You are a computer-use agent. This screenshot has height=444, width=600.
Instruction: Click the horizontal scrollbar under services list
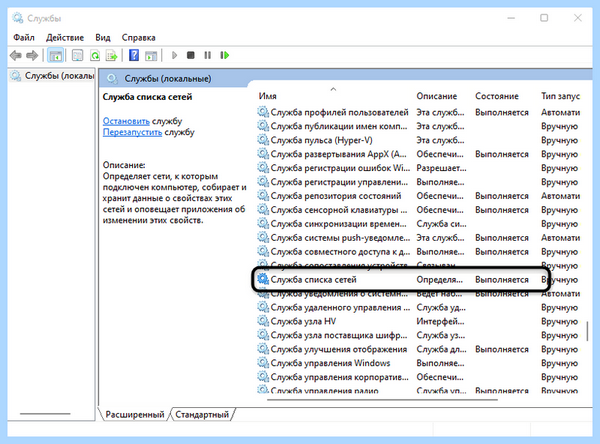383,400
